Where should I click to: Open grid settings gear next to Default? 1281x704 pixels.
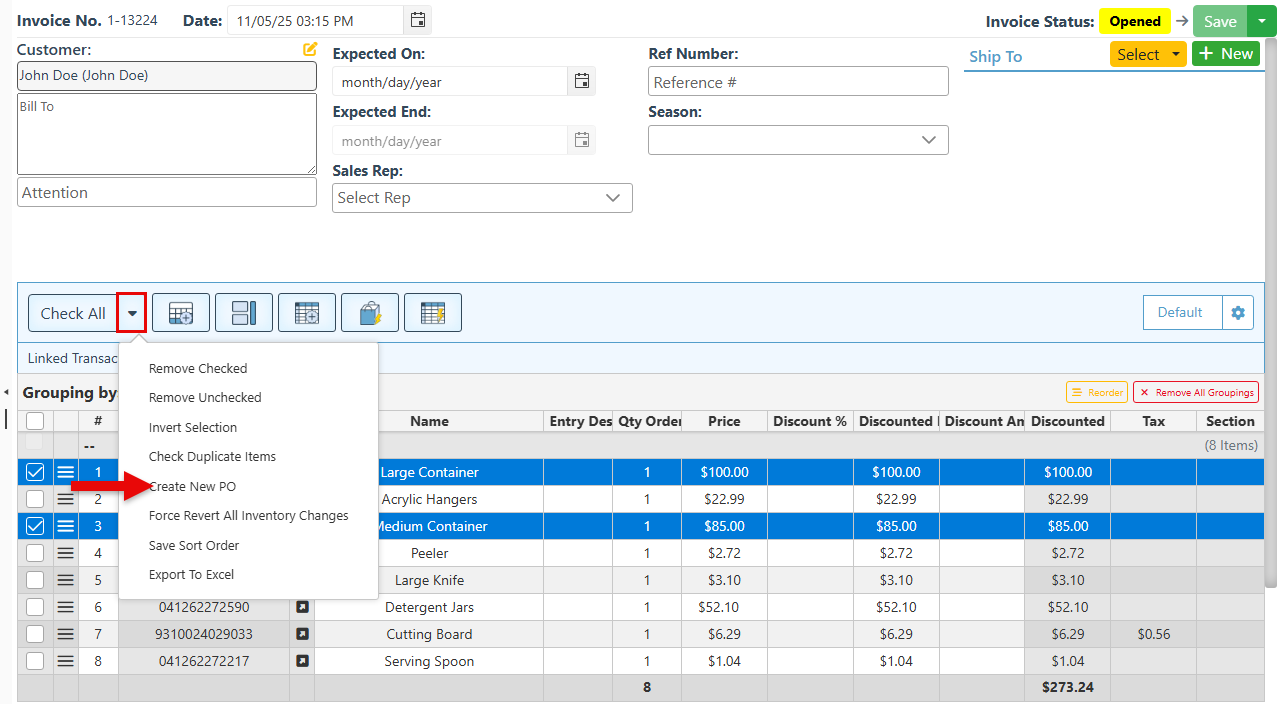click(x=1238, y=313)
